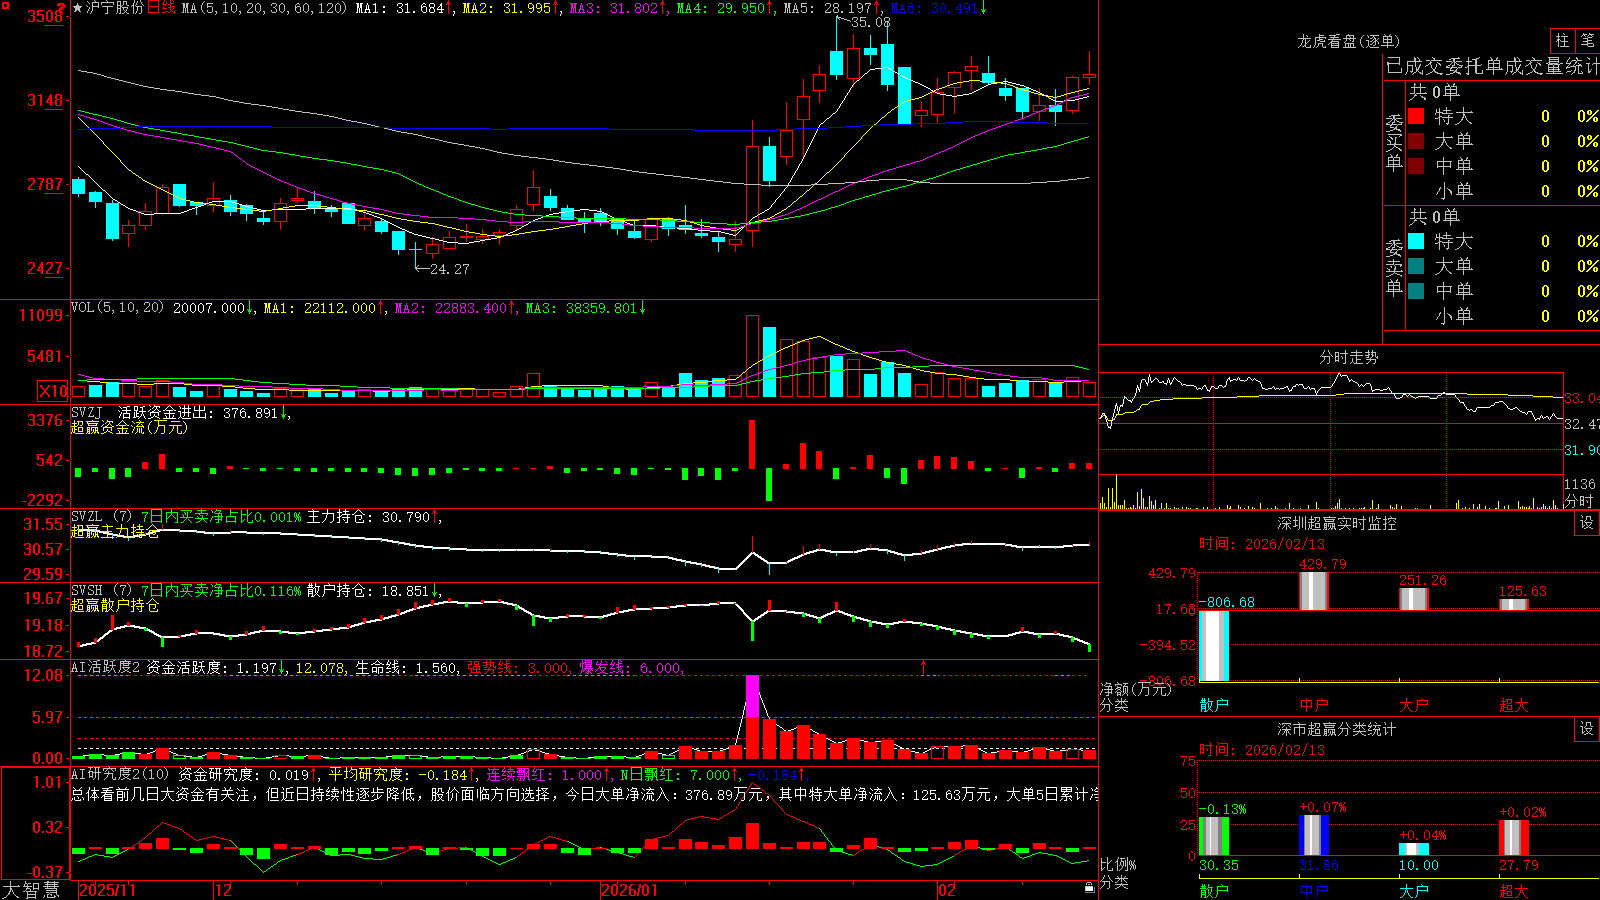
Task: Click the green 散户 30.35 bar in 分类统计
Action: [x=1214, y=836]
